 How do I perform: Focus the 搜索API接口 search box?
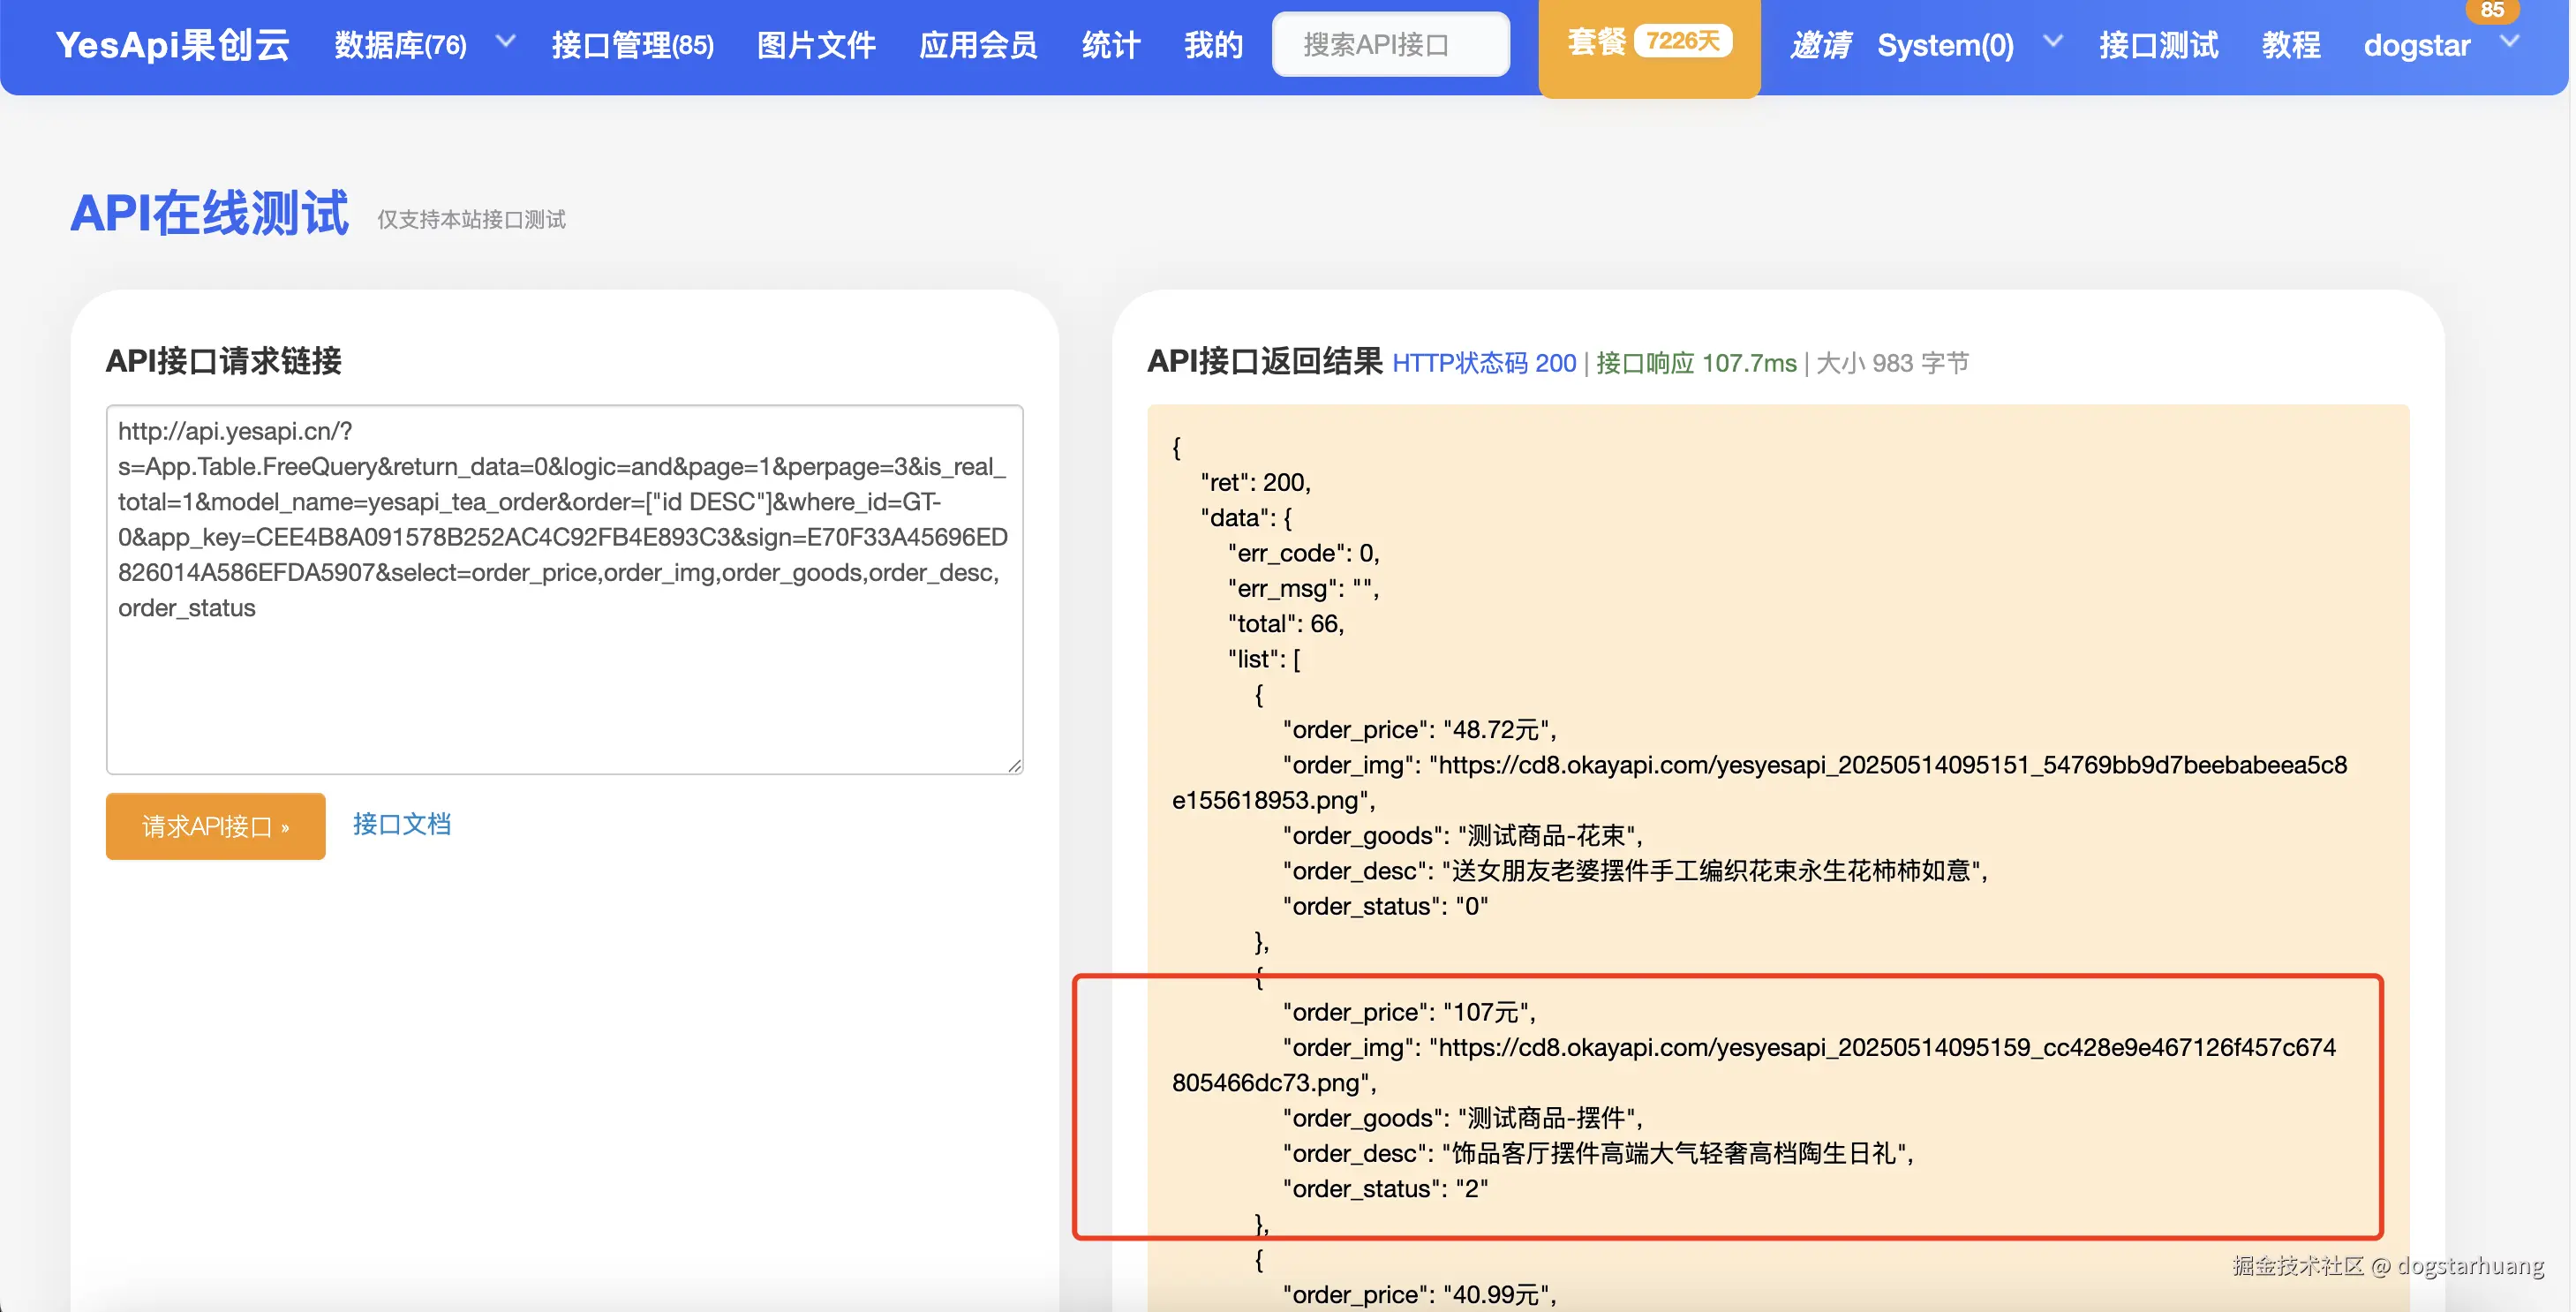[1390, 45]
